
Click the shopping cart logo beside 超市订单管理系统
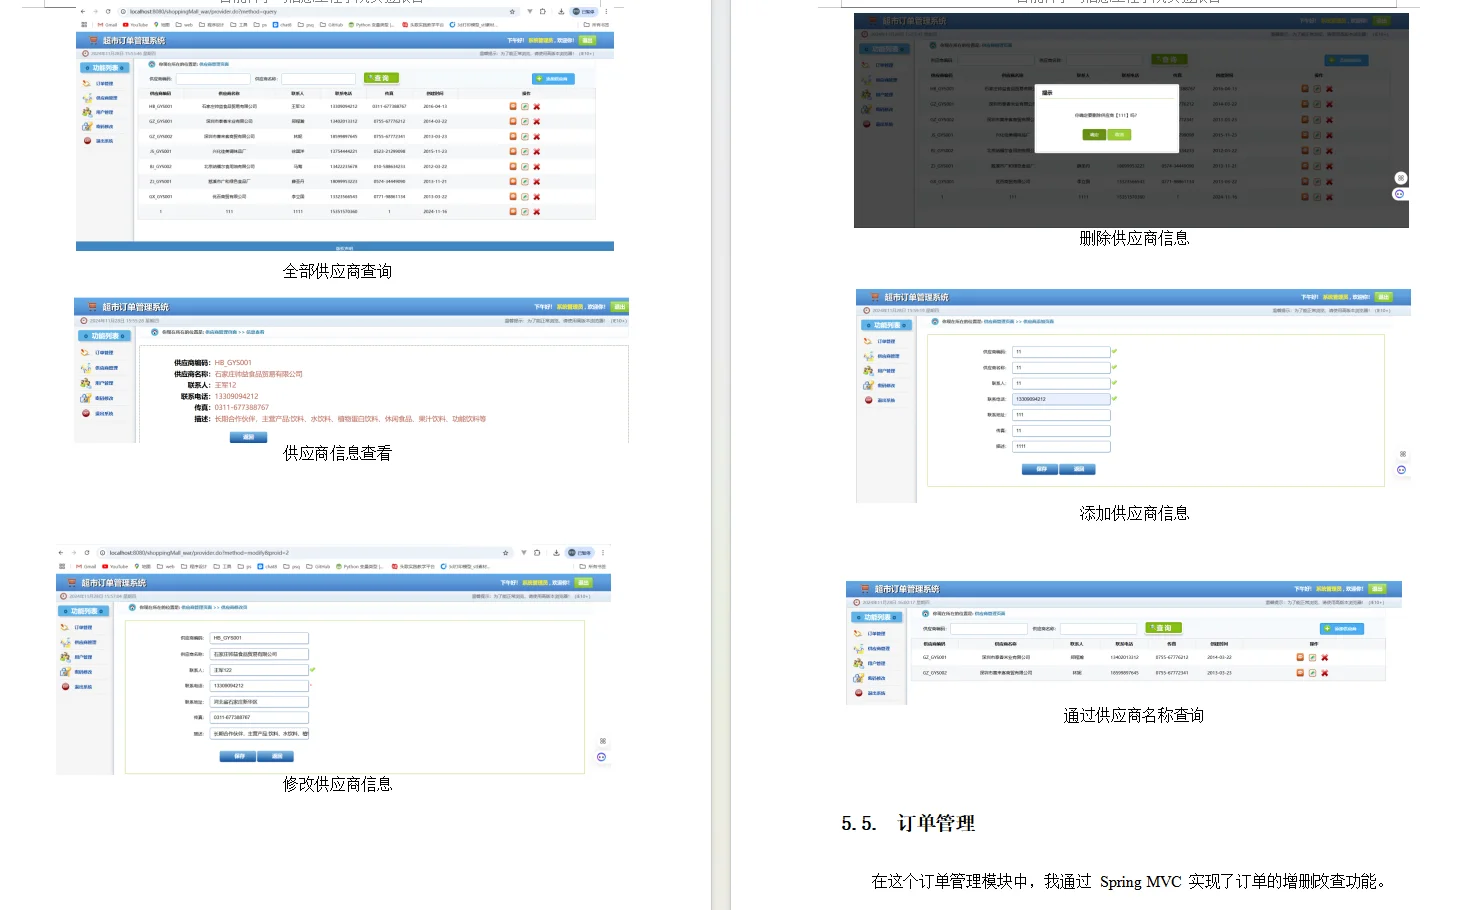click(93, 40)
